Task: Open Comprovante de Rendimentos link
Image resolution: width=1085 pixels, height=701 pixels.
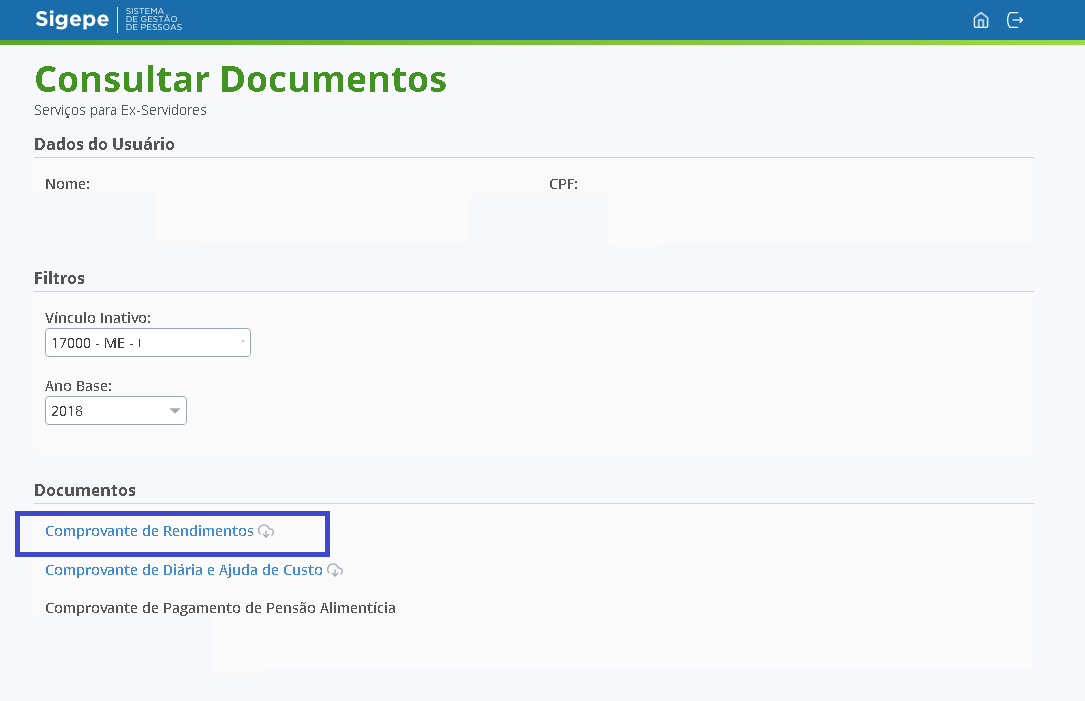Action: point(149,531)
